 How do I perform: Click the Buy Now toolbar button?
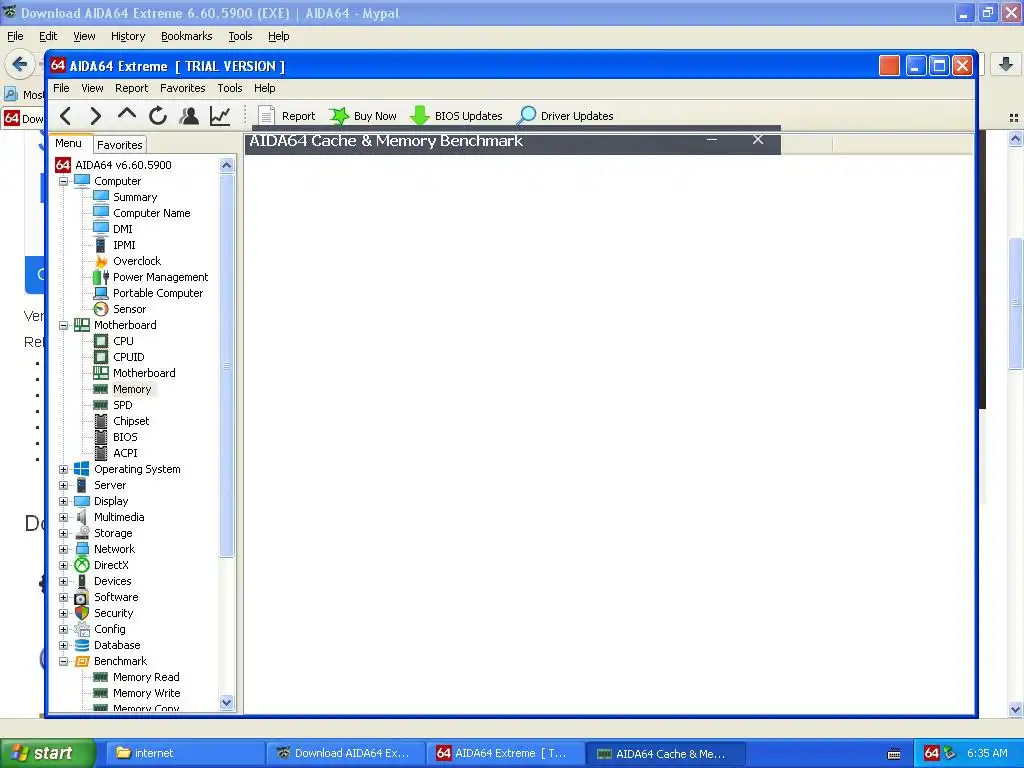[x=363, y=116]
